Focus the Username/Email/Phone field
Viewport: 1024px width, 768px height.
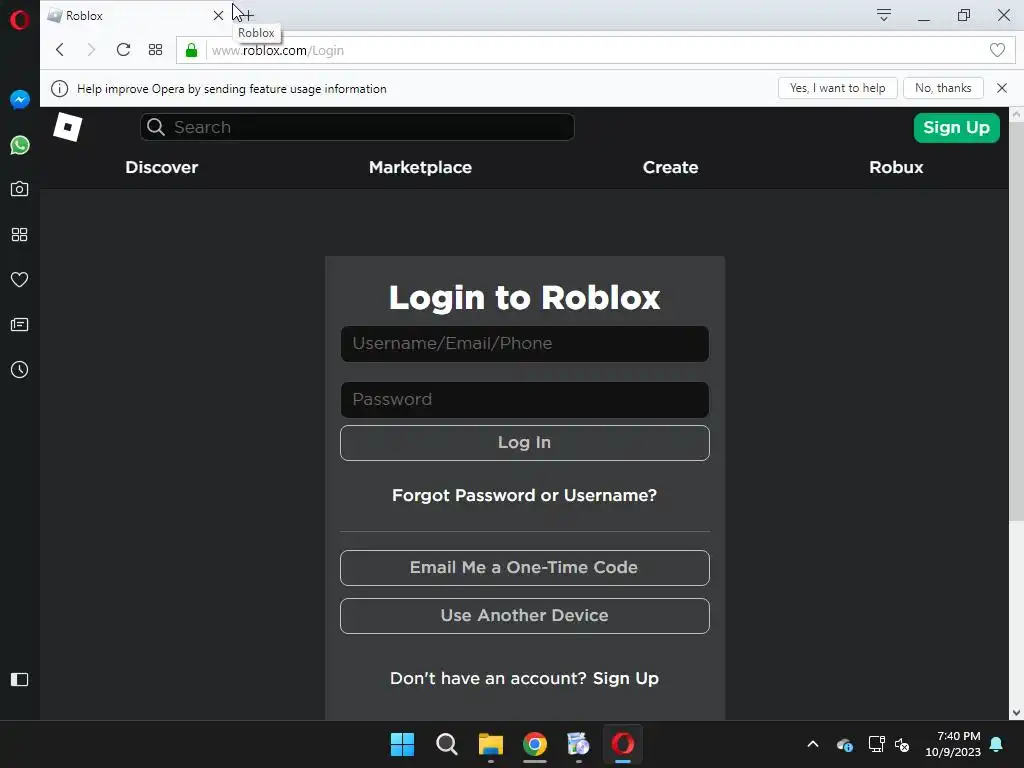(524, 344)
